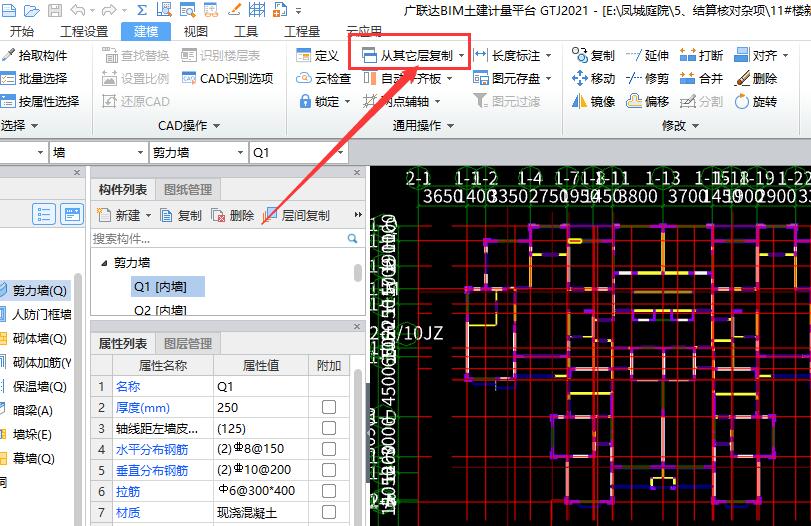Select 按属性选择 tool
Screen dimensions: 811x526
point(40,101)
